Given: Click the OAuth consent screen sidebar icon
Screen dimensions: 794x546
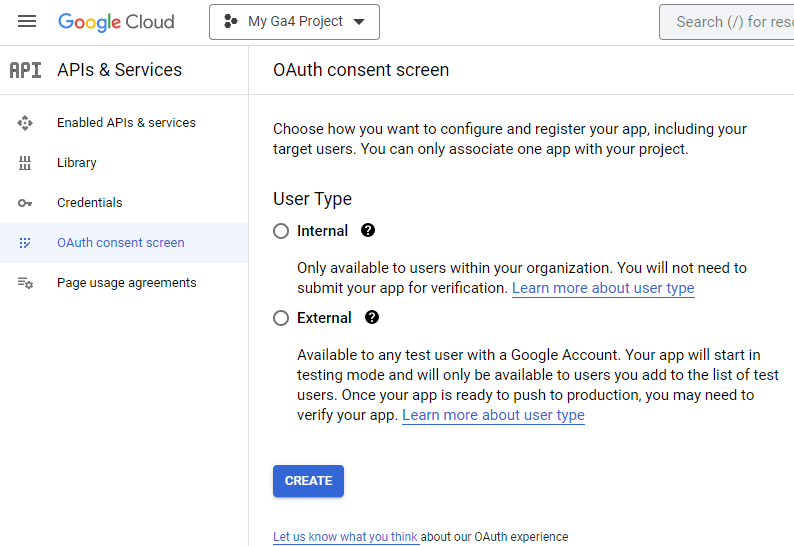Looking at the screenshot, I should point(25,243).
